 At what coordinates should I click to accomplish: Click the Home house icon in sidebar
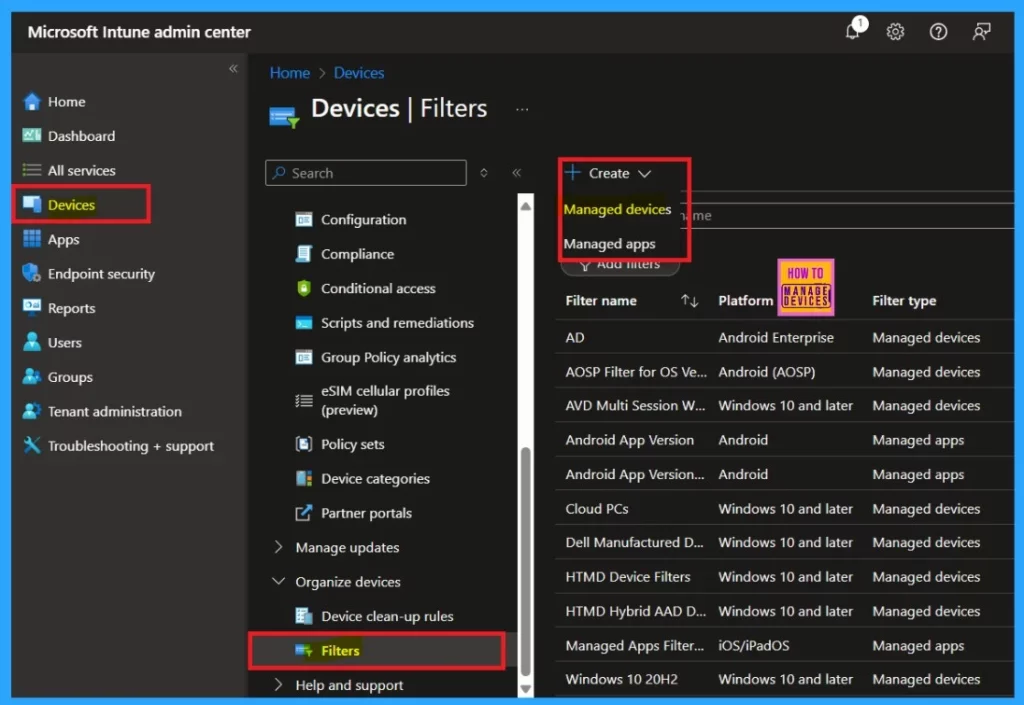tap(31, 102)
